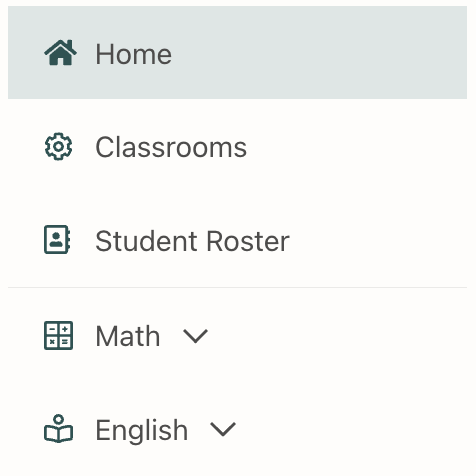Expand the Math section chevron

[196, 336]
